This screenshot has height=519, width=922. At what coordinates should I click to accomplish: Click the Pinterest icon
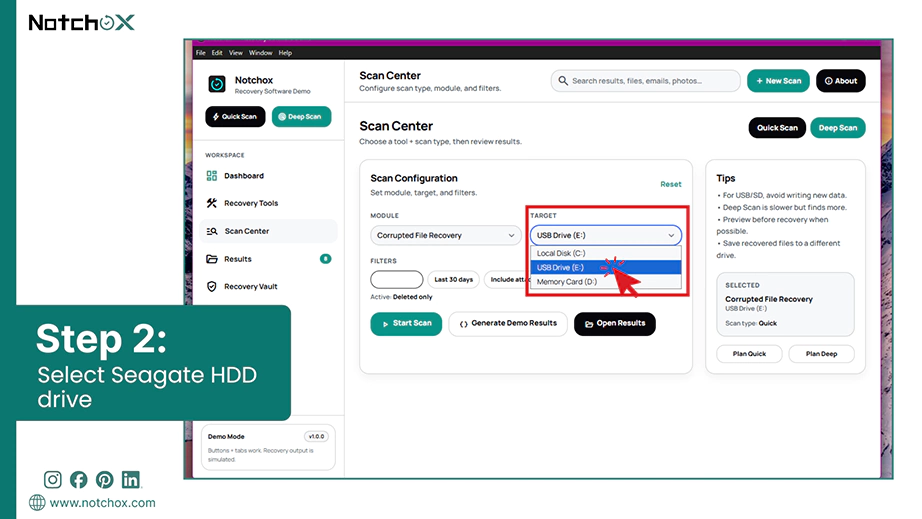pos(105,480)
